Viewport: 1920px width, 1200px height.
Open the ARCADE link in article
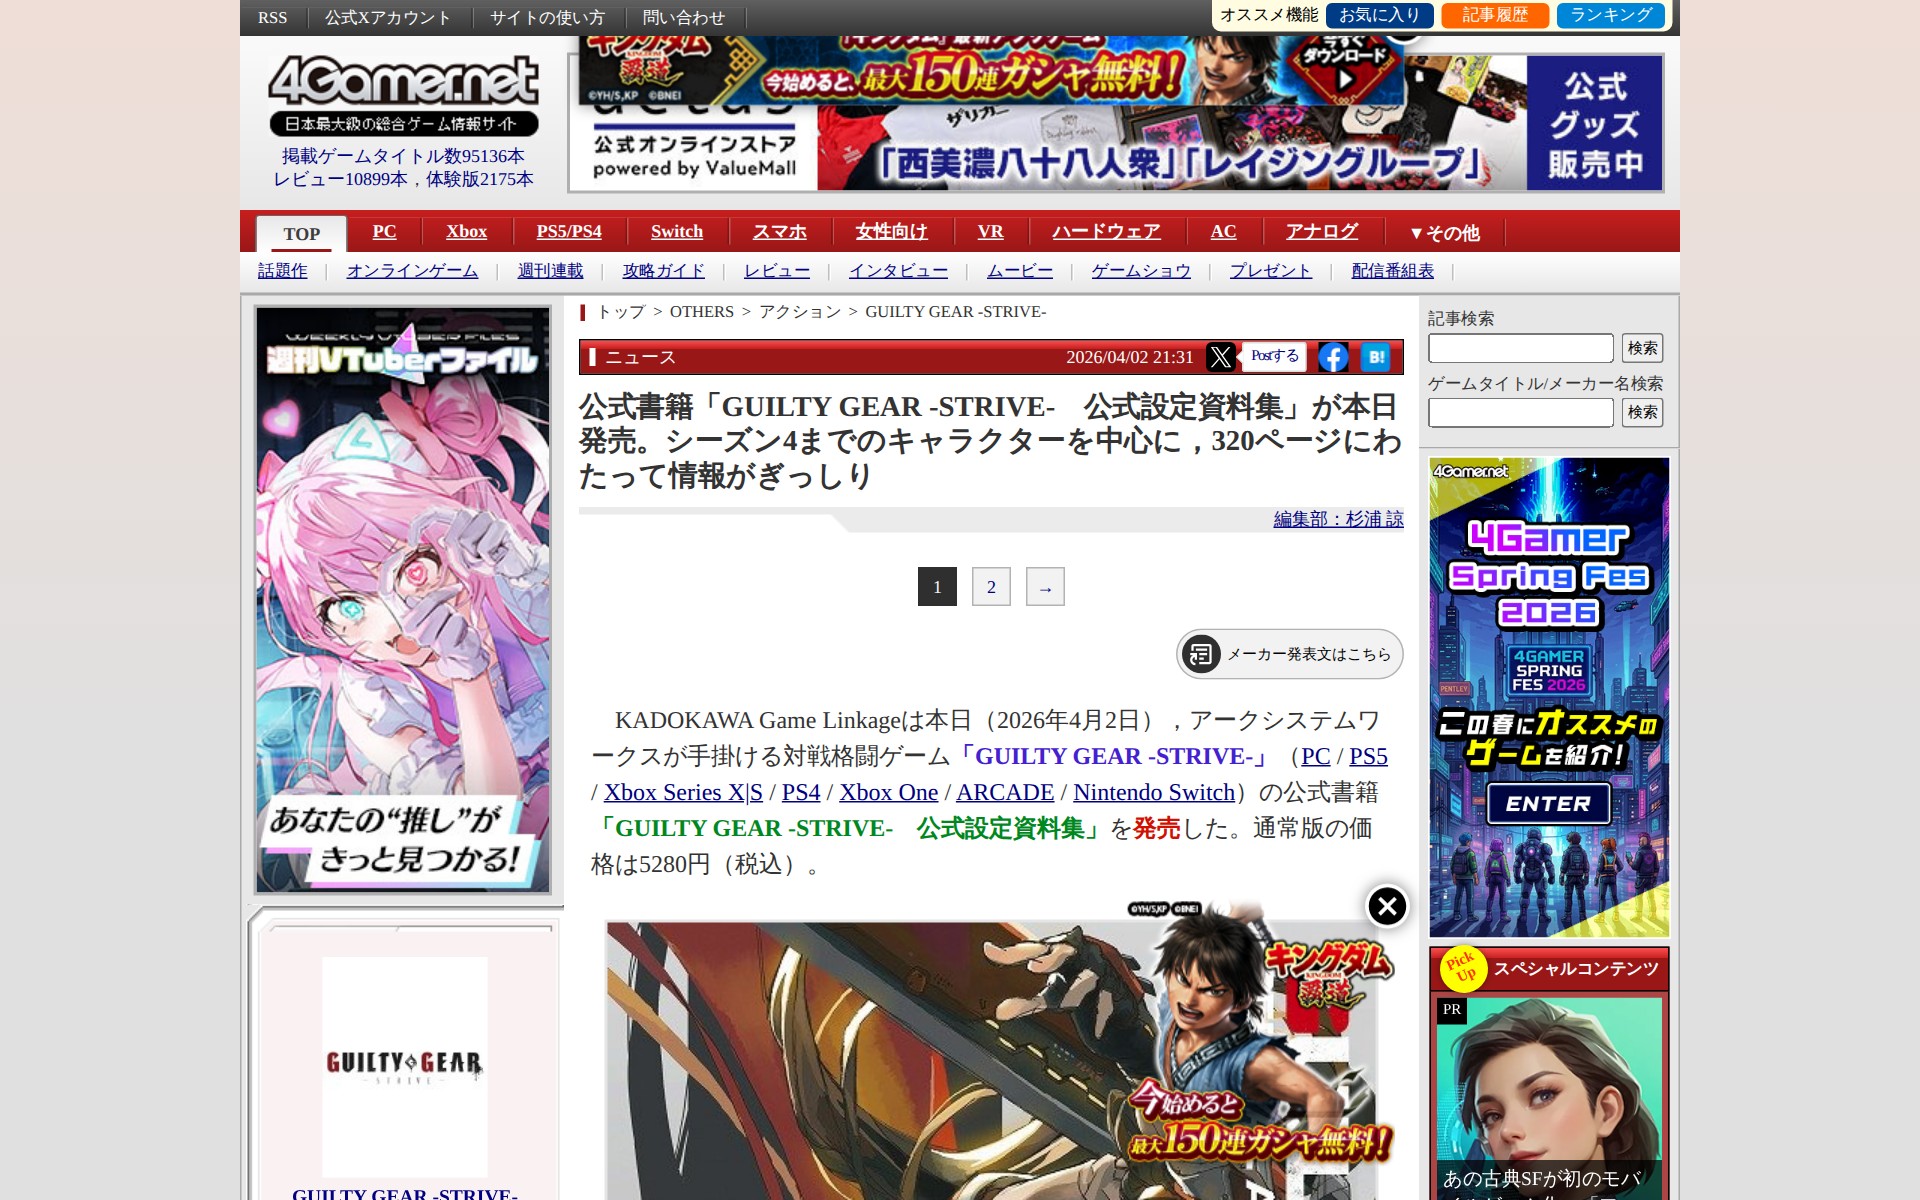tap(1004, 793)
